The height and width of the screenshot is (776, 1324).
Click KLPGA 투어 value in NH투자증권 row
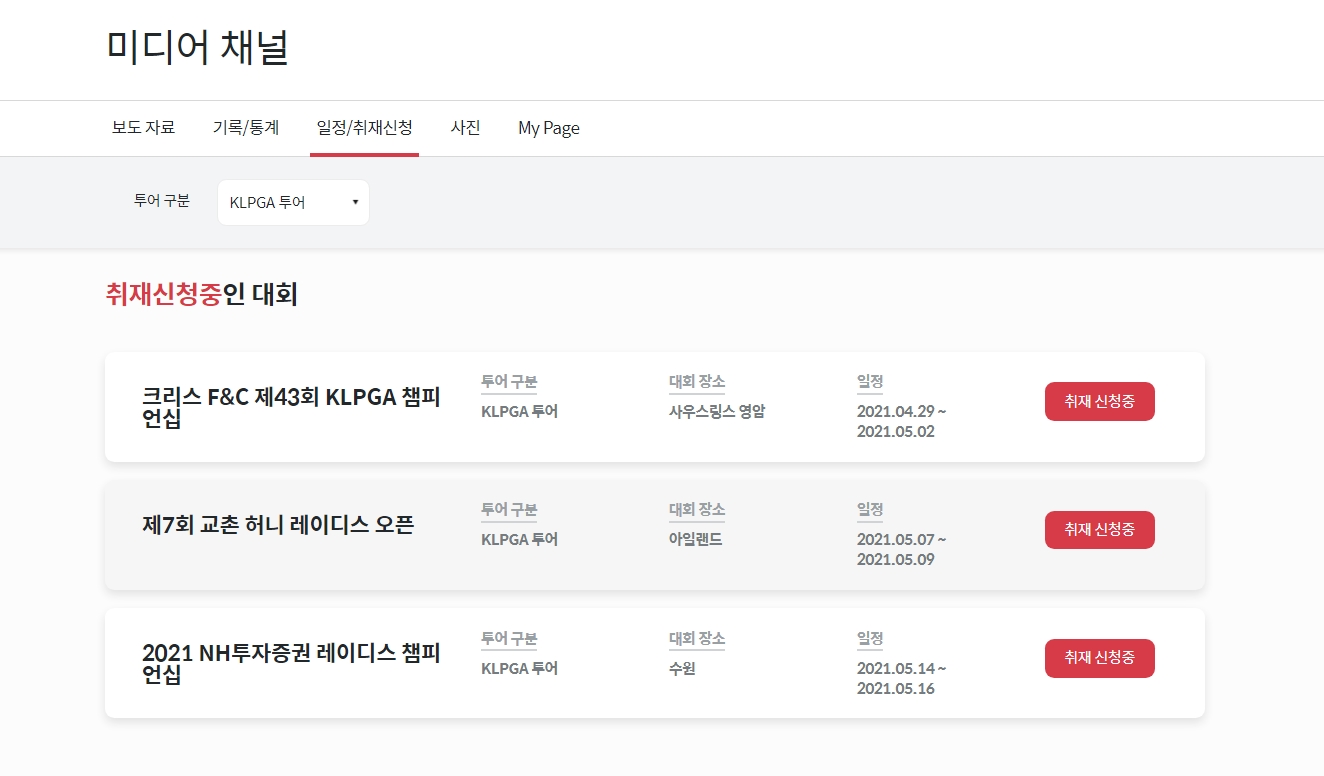pyautogui.click(x=519, y=668)
